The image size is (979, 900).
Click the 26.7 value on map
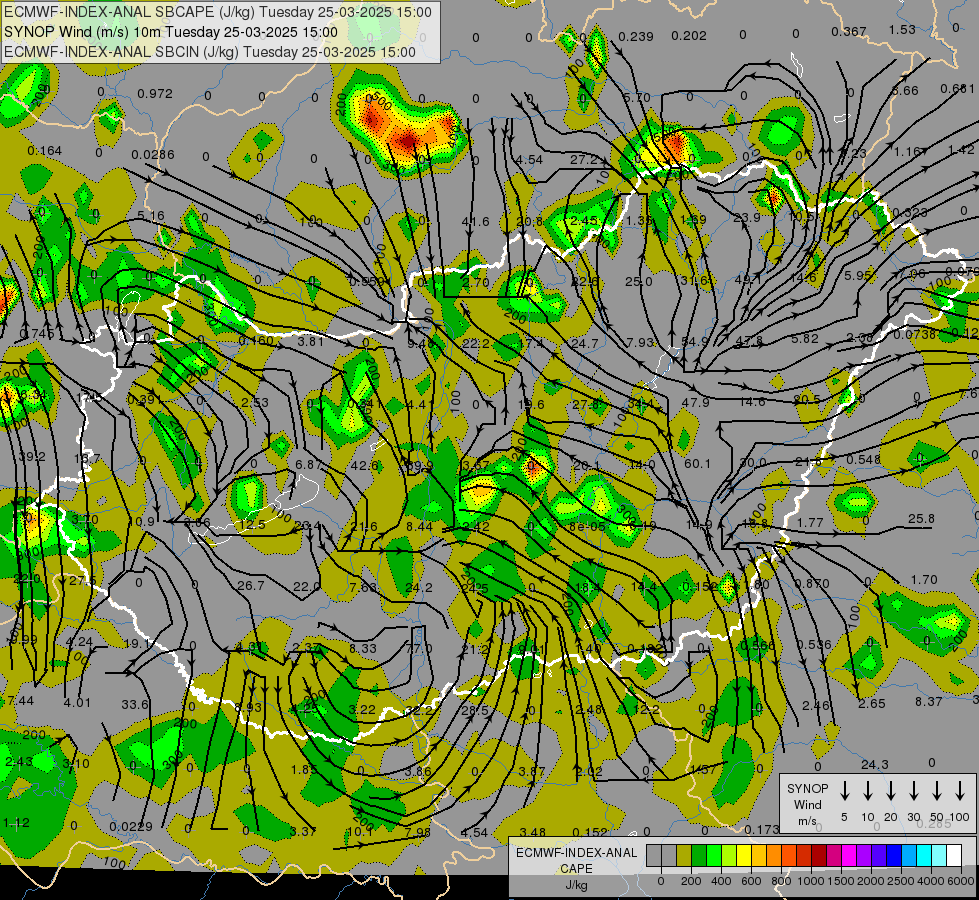[x=251, y=585]
